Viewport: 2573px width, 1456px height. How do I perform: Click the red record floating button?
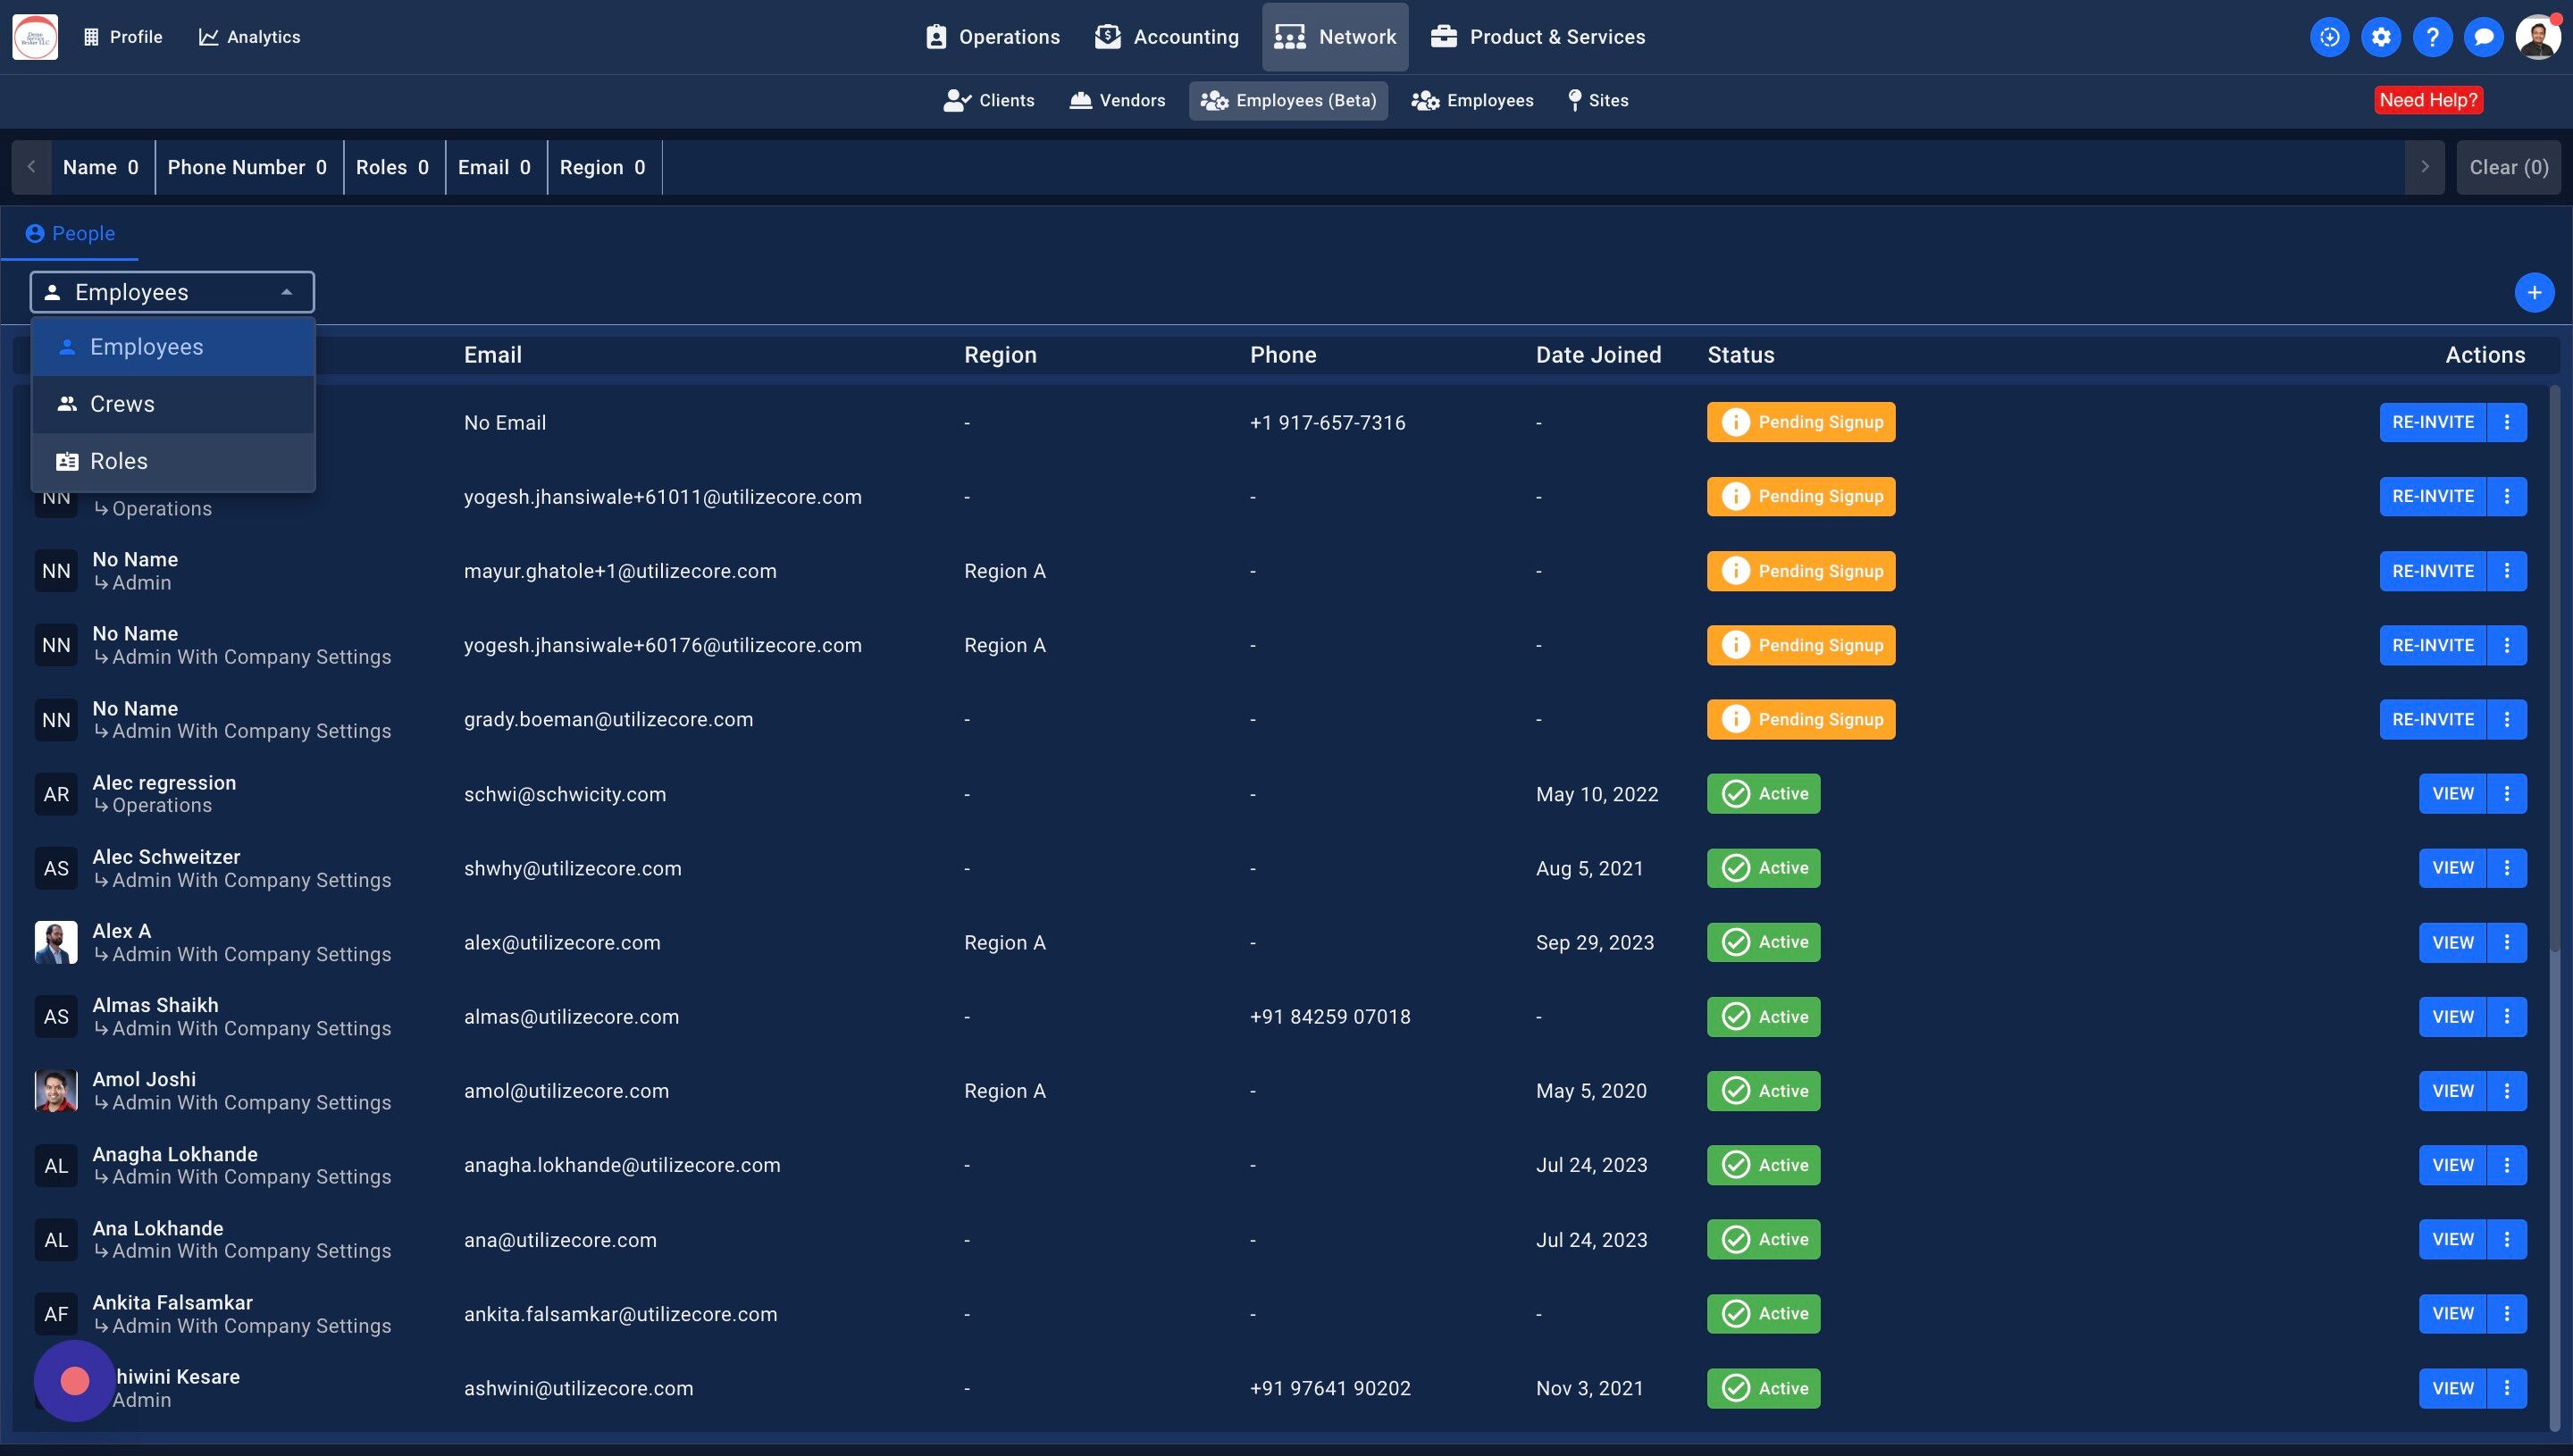pyautogui.click(x=75, y=1381)
